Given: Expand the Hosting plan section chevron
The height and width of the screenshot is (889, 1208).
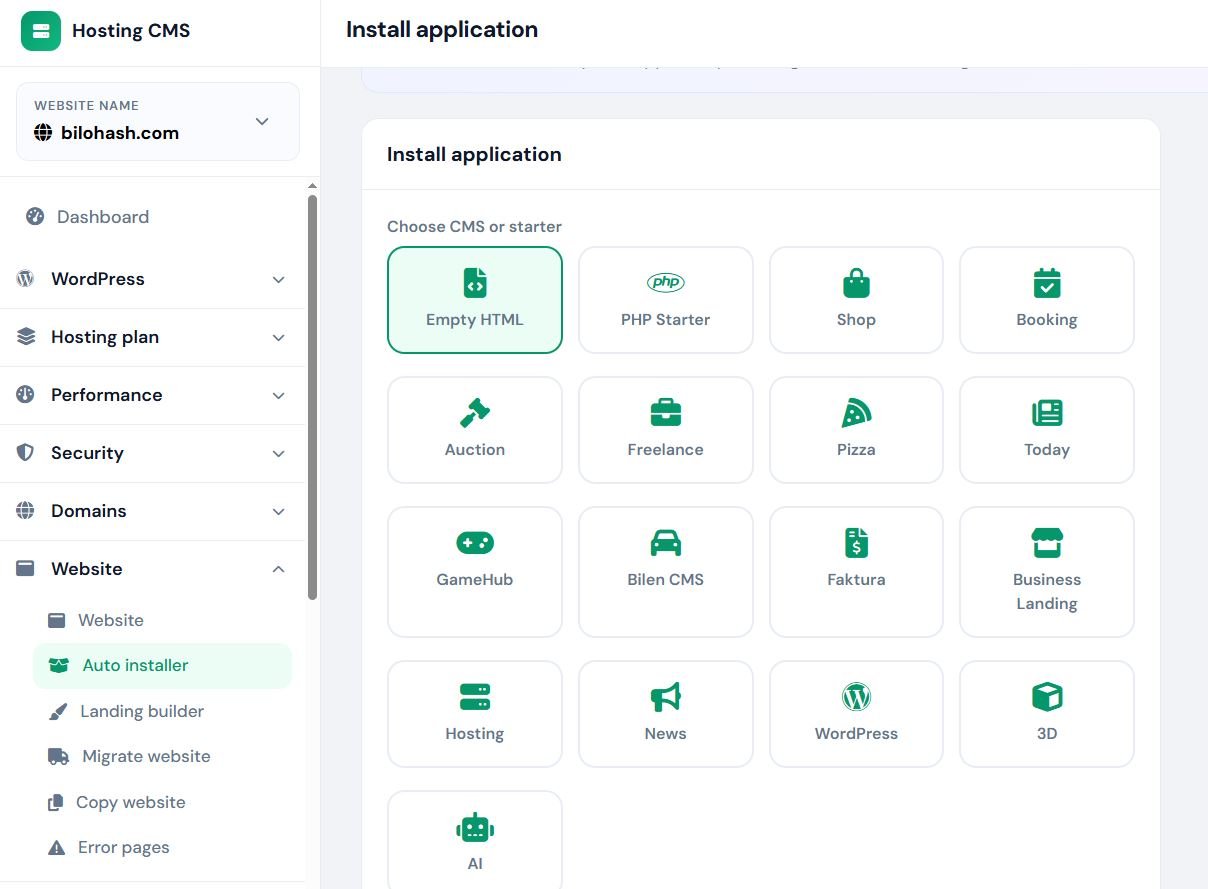Looking at the screenshot, I should (x=279, y=337).
